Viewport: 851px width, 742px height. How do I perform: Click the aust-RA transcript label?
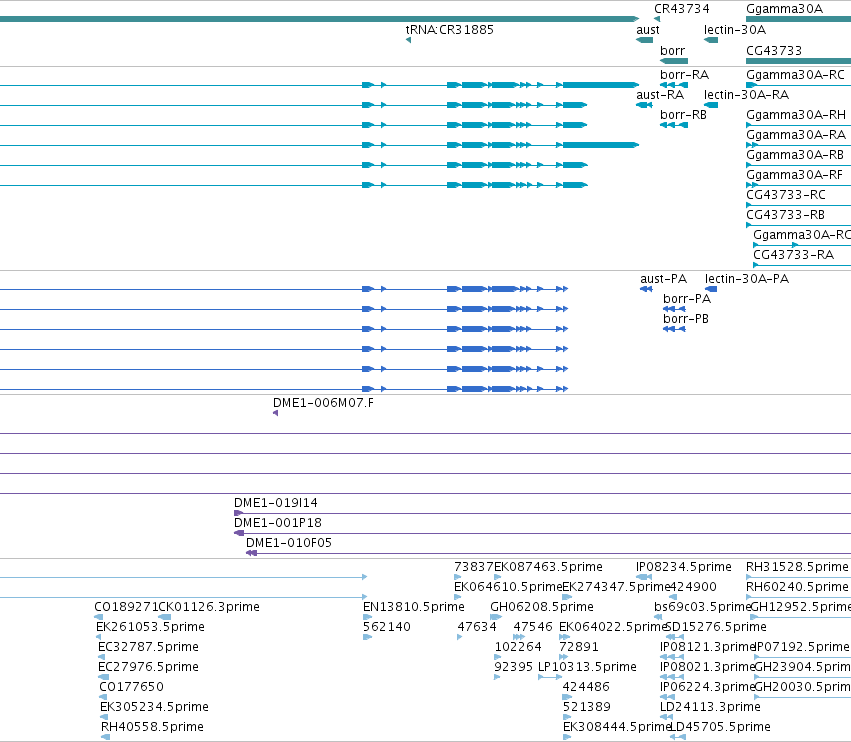coord(659,94)
